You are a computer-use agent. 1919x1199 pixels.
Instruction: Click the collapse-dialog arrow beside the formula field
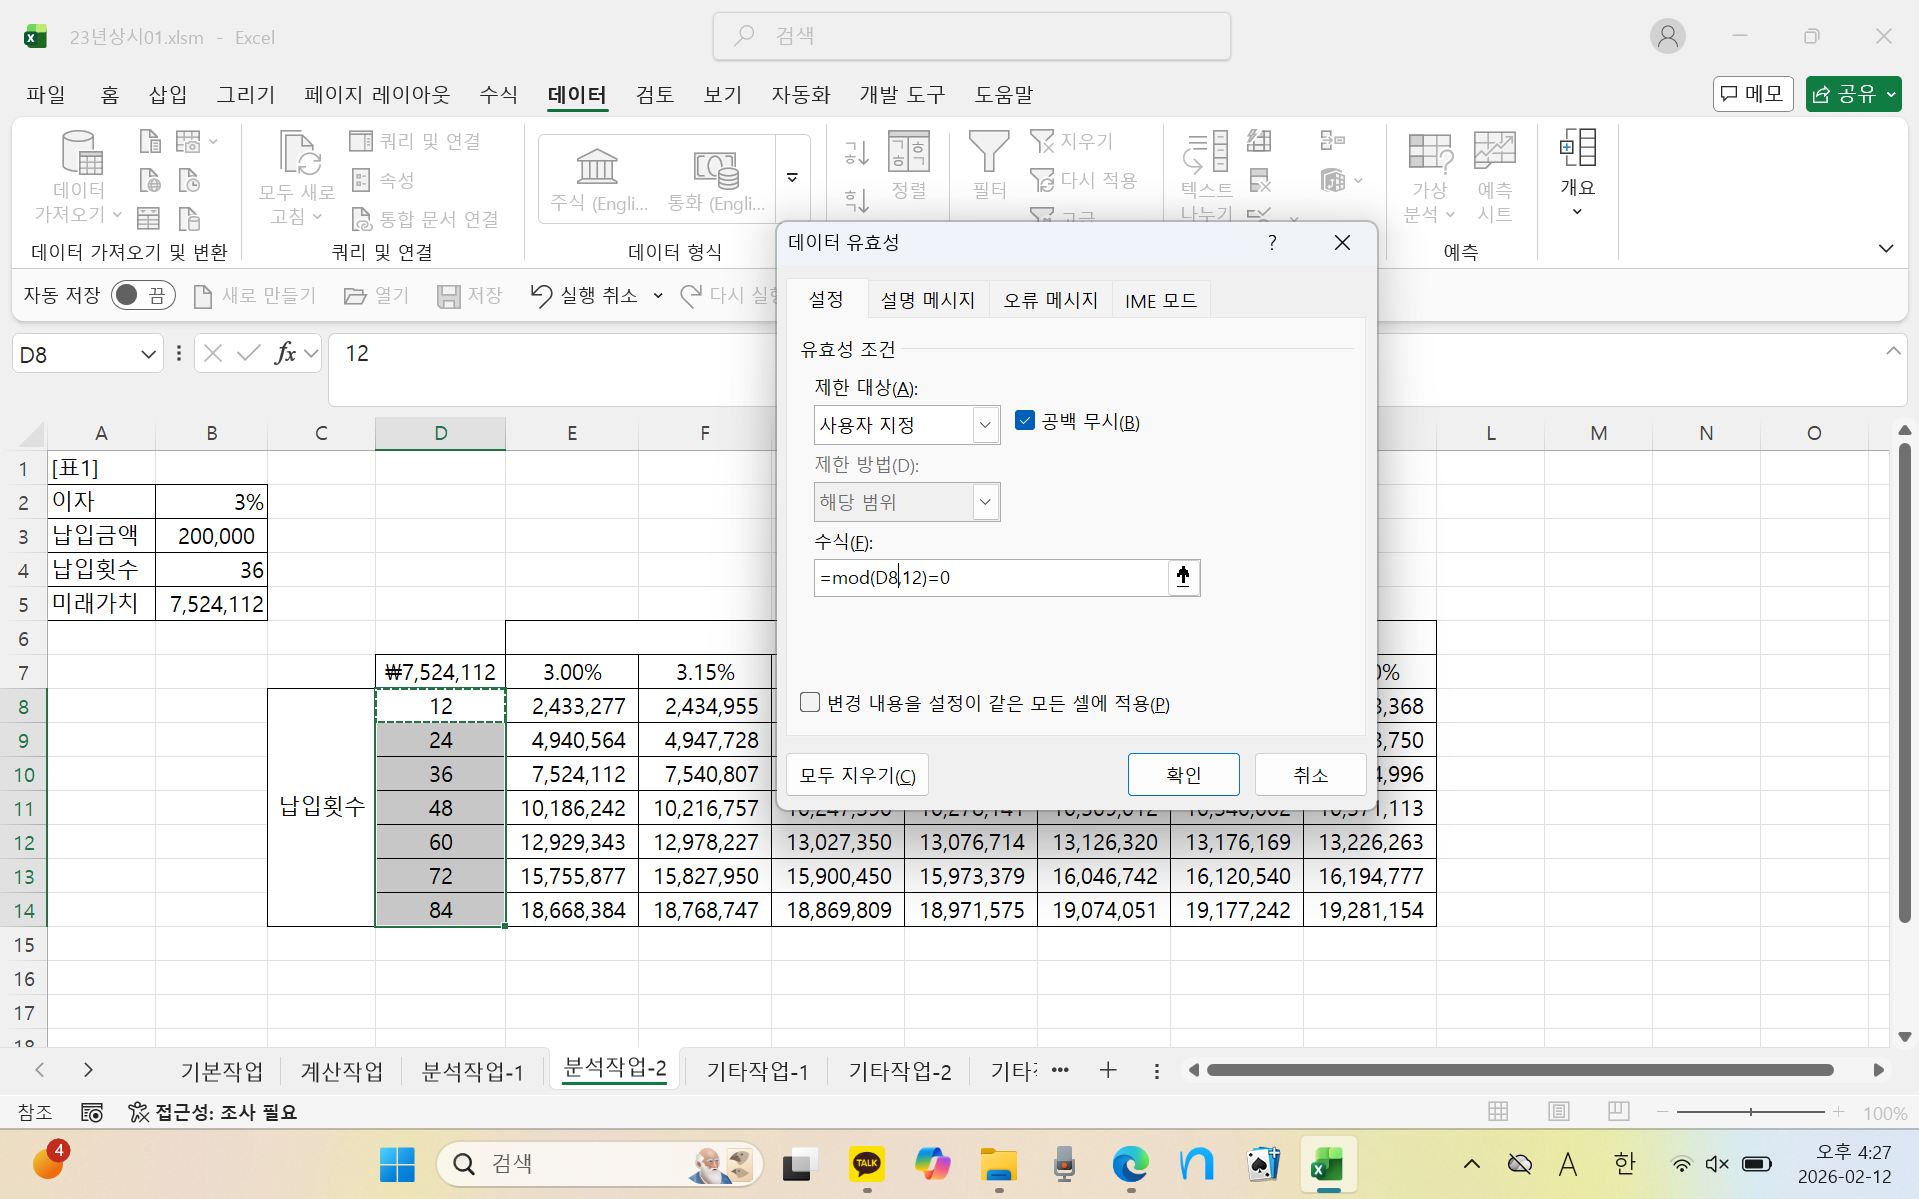click(1183, 577)
